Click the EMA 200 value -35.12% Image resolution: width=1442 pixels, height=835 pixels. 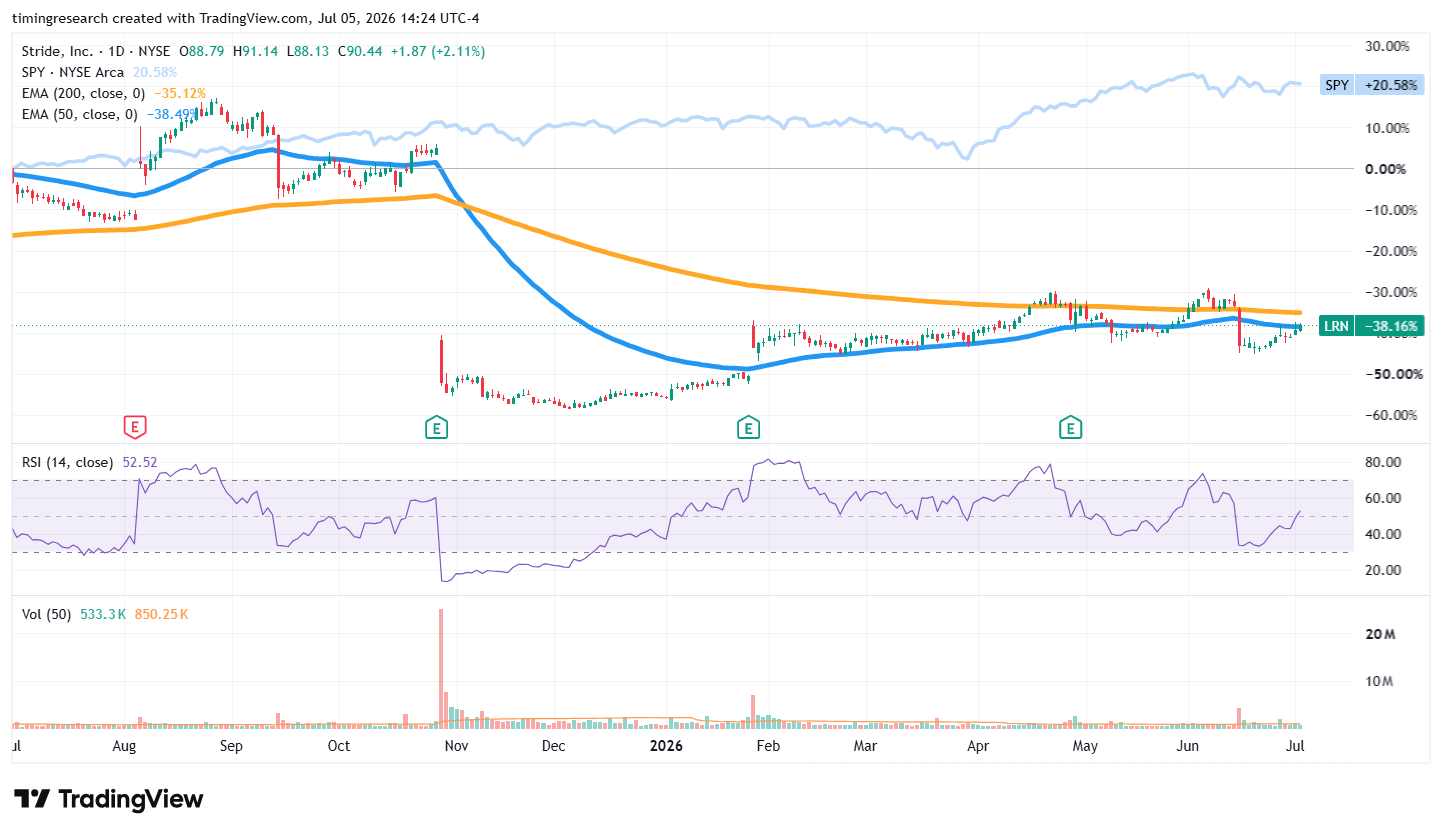pyautogui.click(x=180, y=93)
